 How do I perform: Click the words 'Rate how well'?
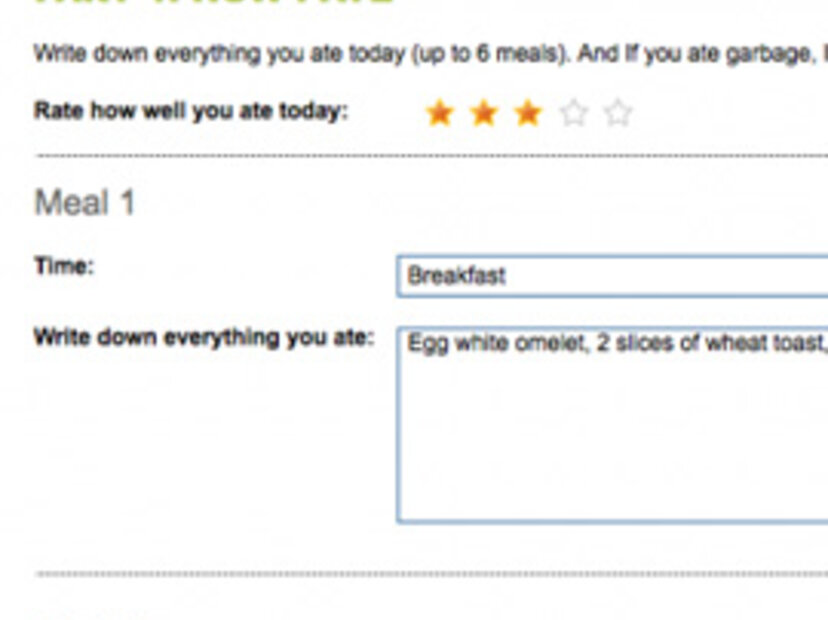[x=110, y=111]
